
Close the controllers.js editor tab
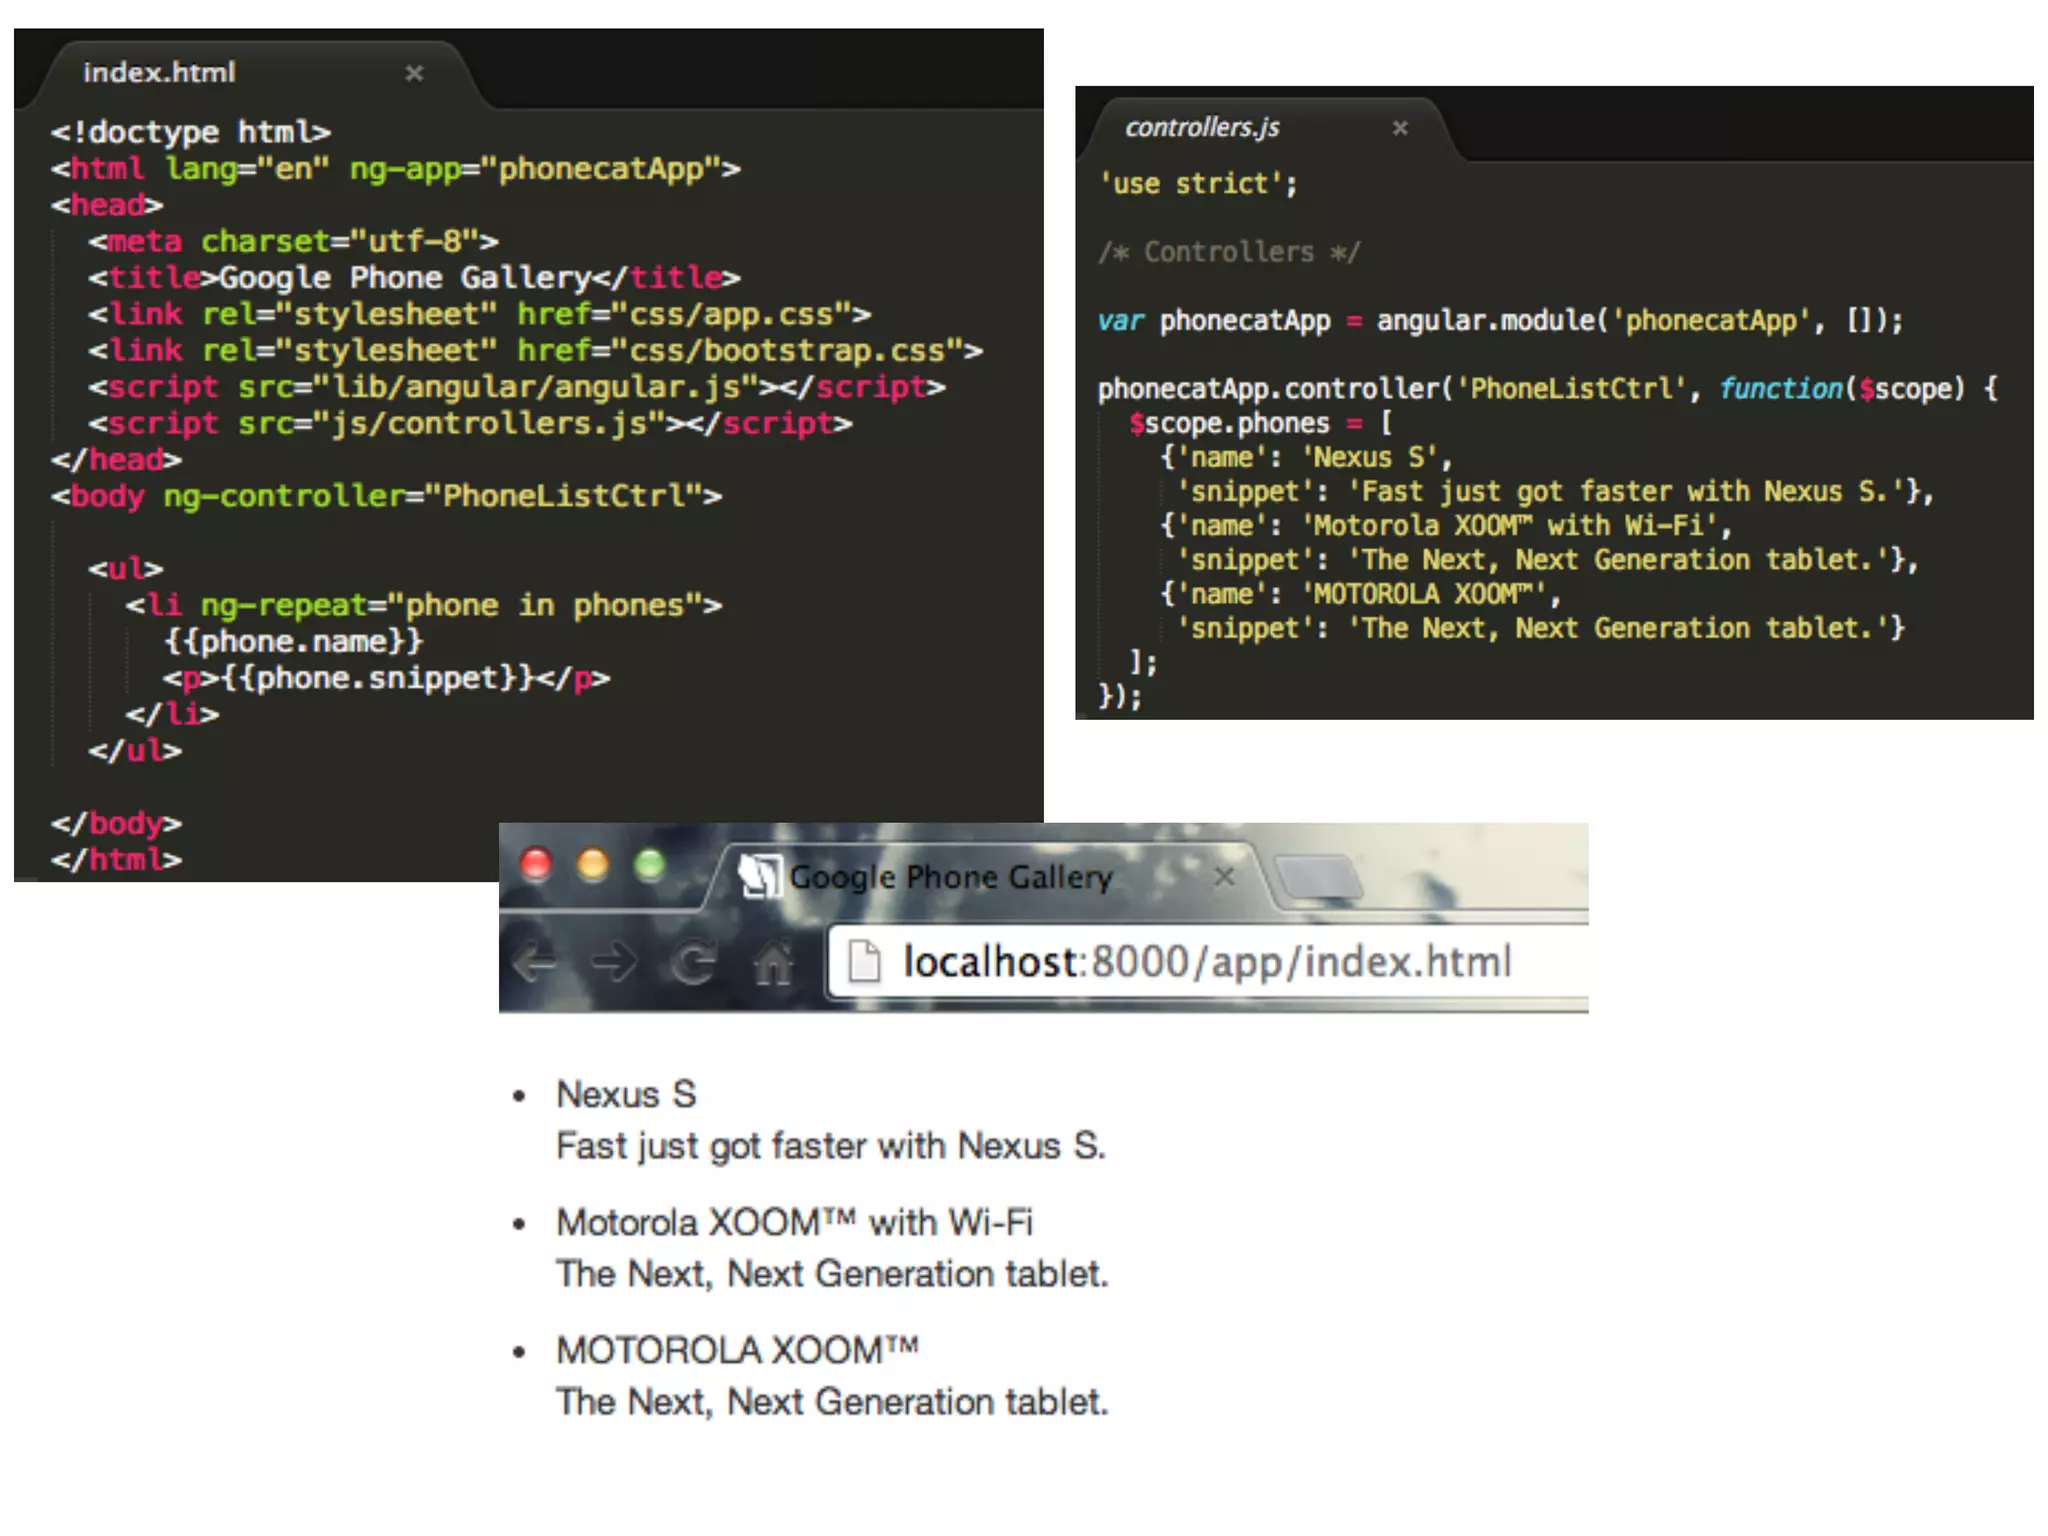tap(1400, 128)
